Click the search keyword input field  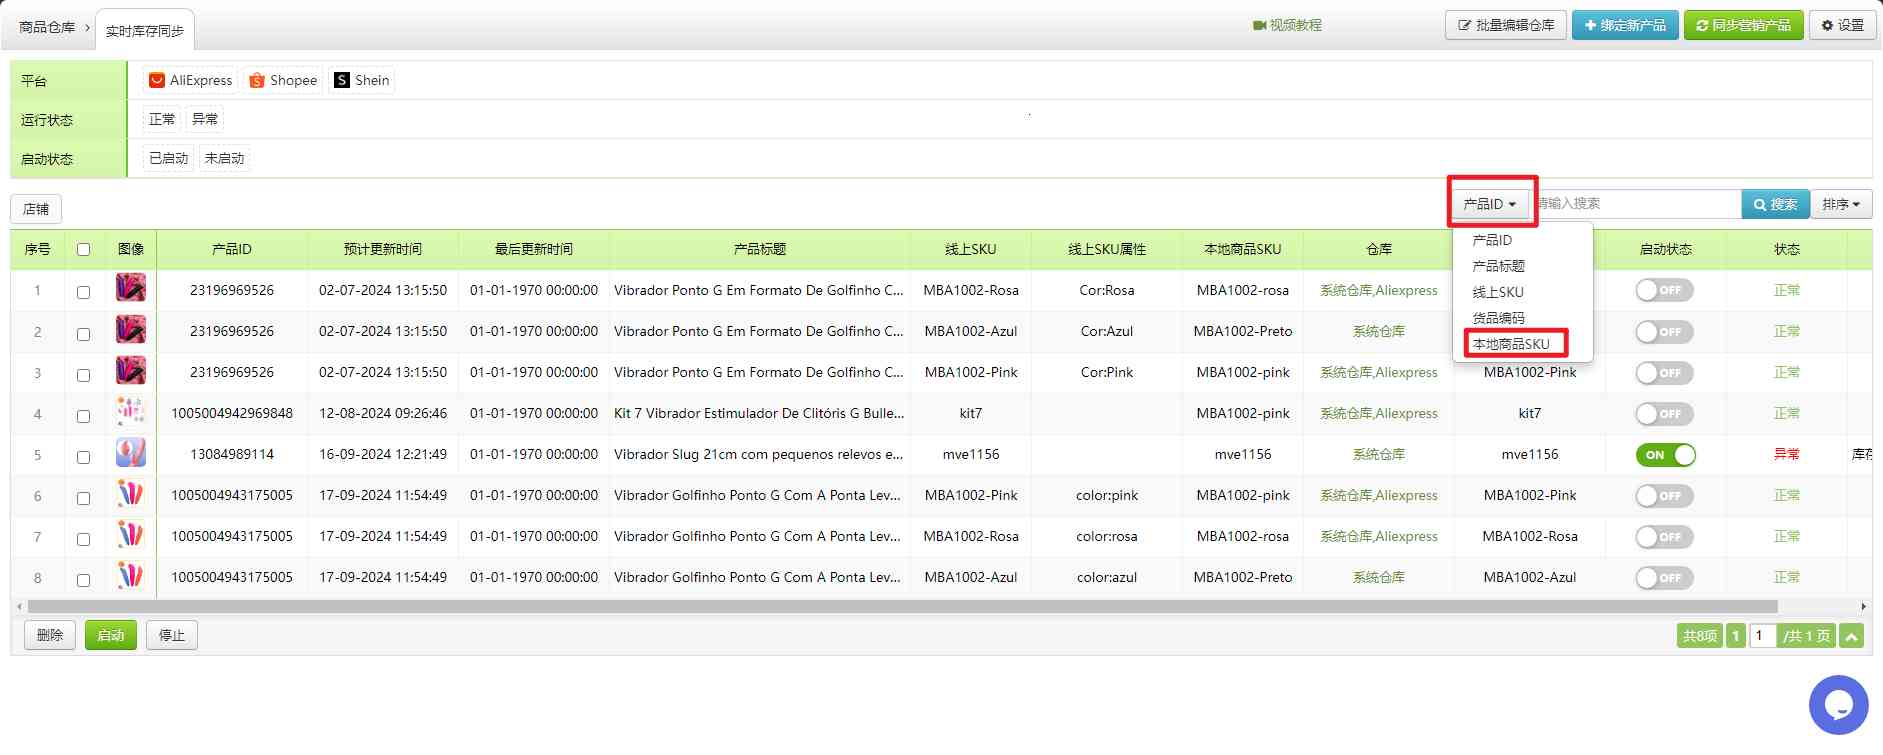pyautogui.click(x=1636, y=204)
